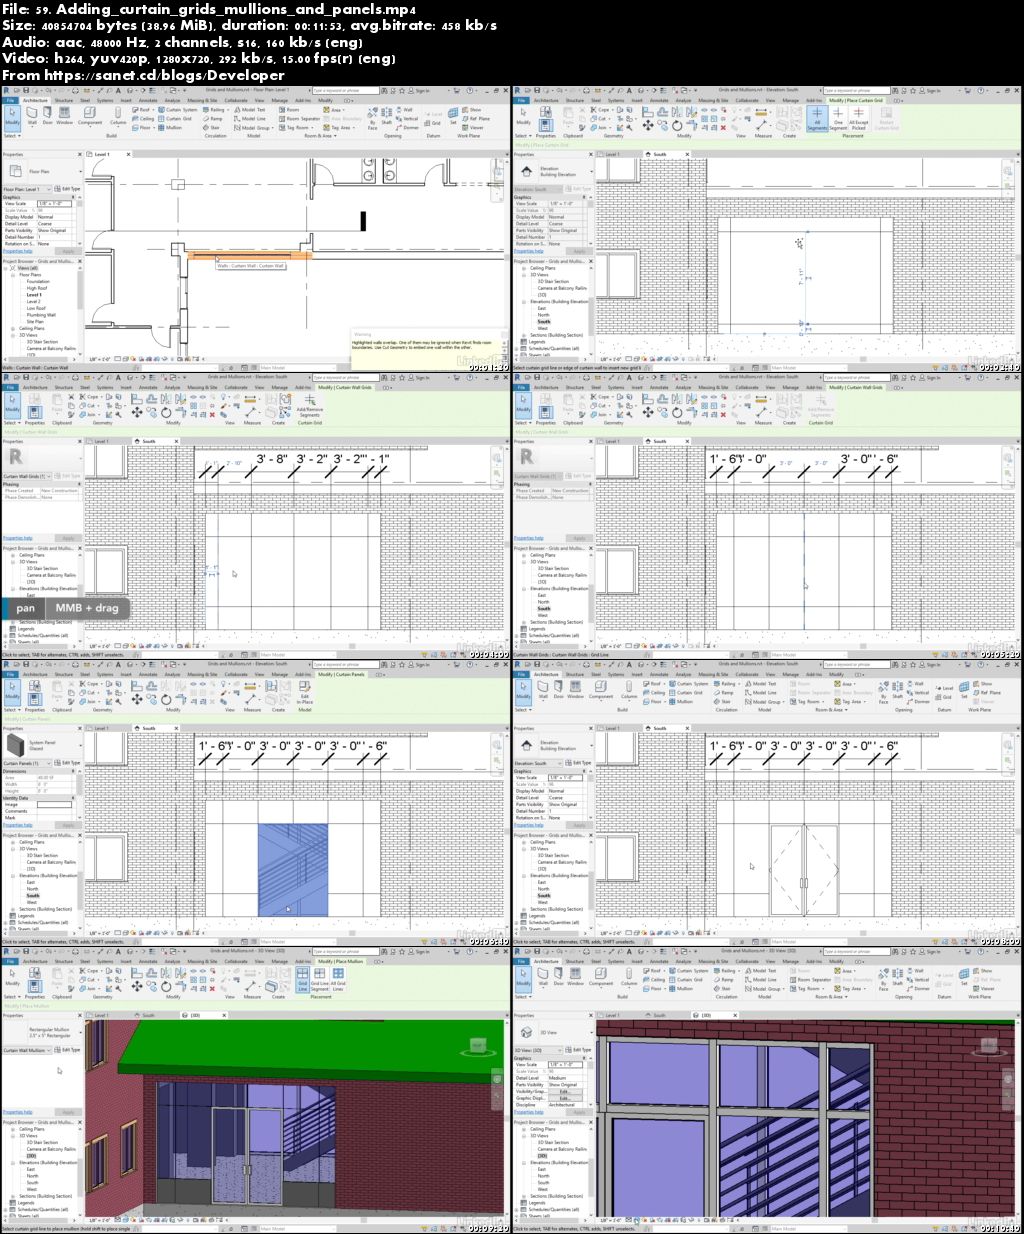
Task: Select Roof tool in 00:01:30 frame
Action: click(x=143, y=109)
